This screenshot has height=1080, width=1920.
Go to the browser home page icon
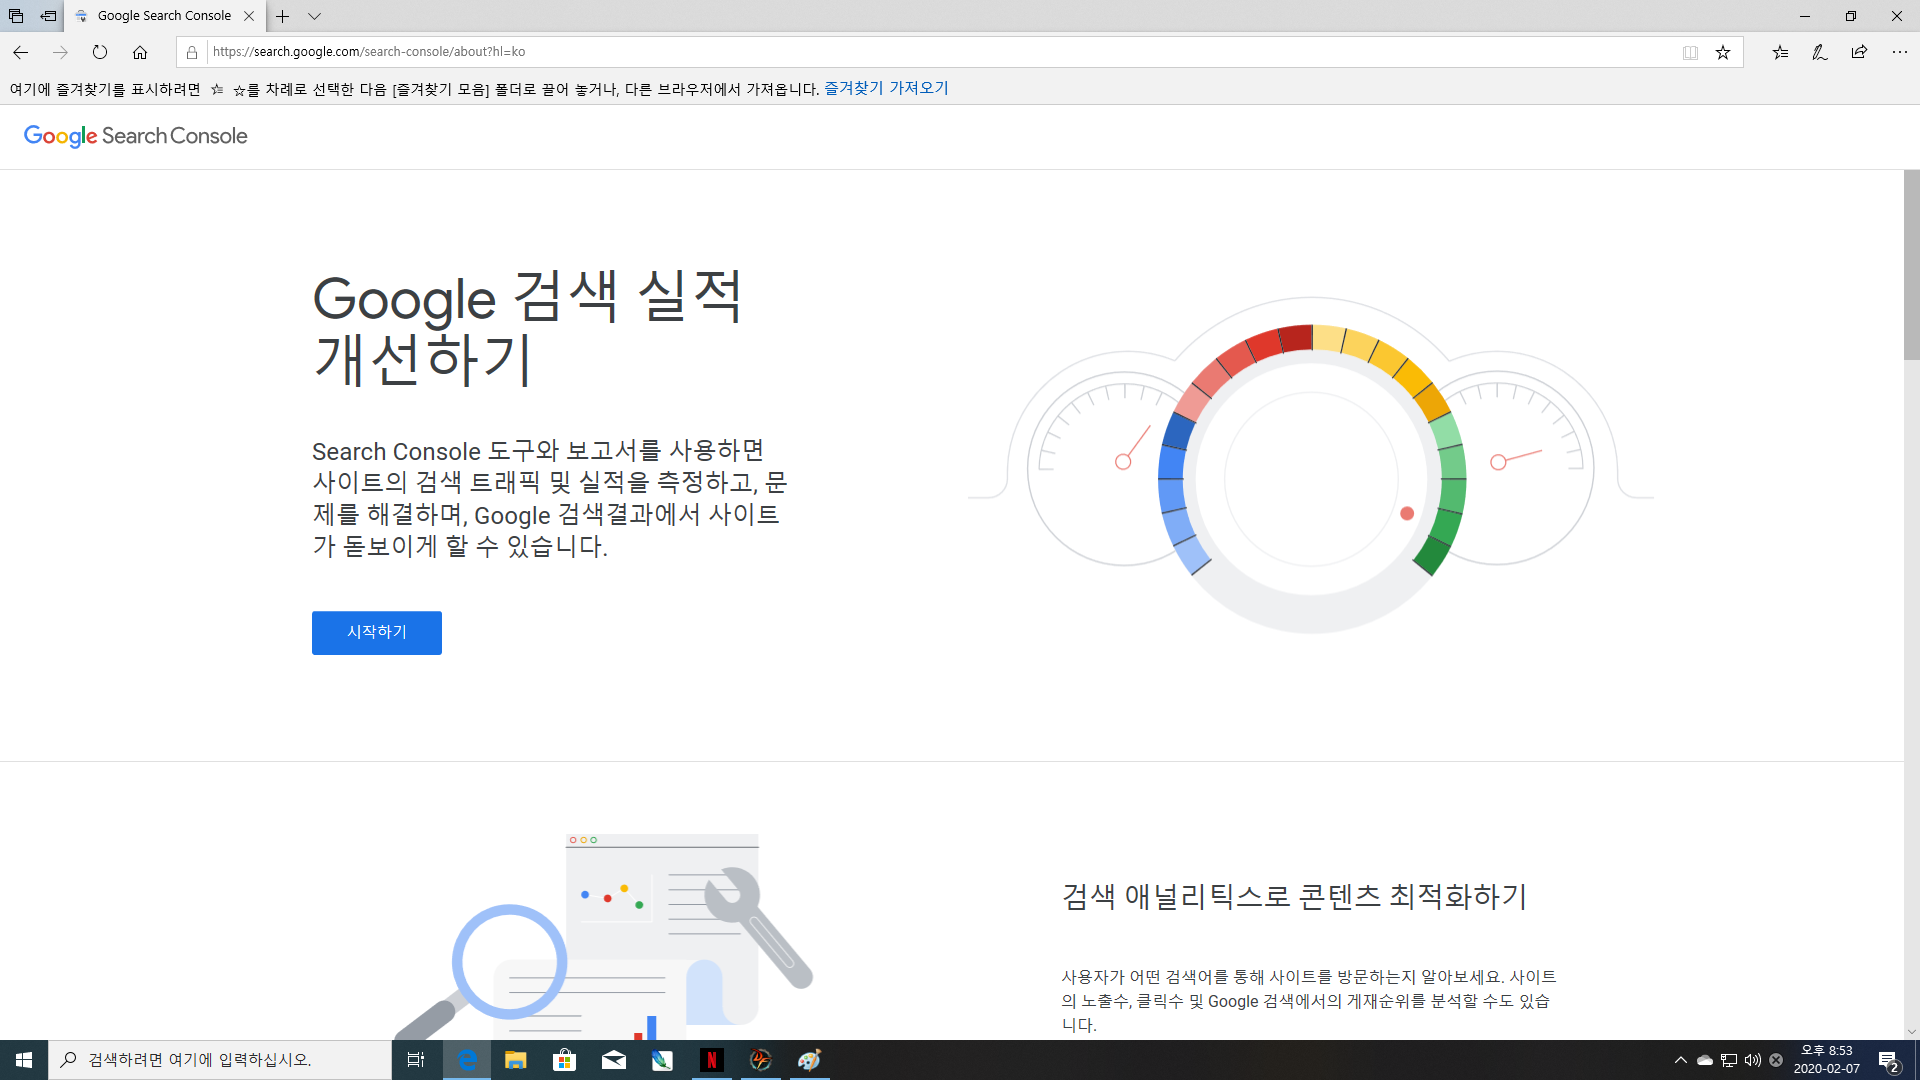[140, 52]
